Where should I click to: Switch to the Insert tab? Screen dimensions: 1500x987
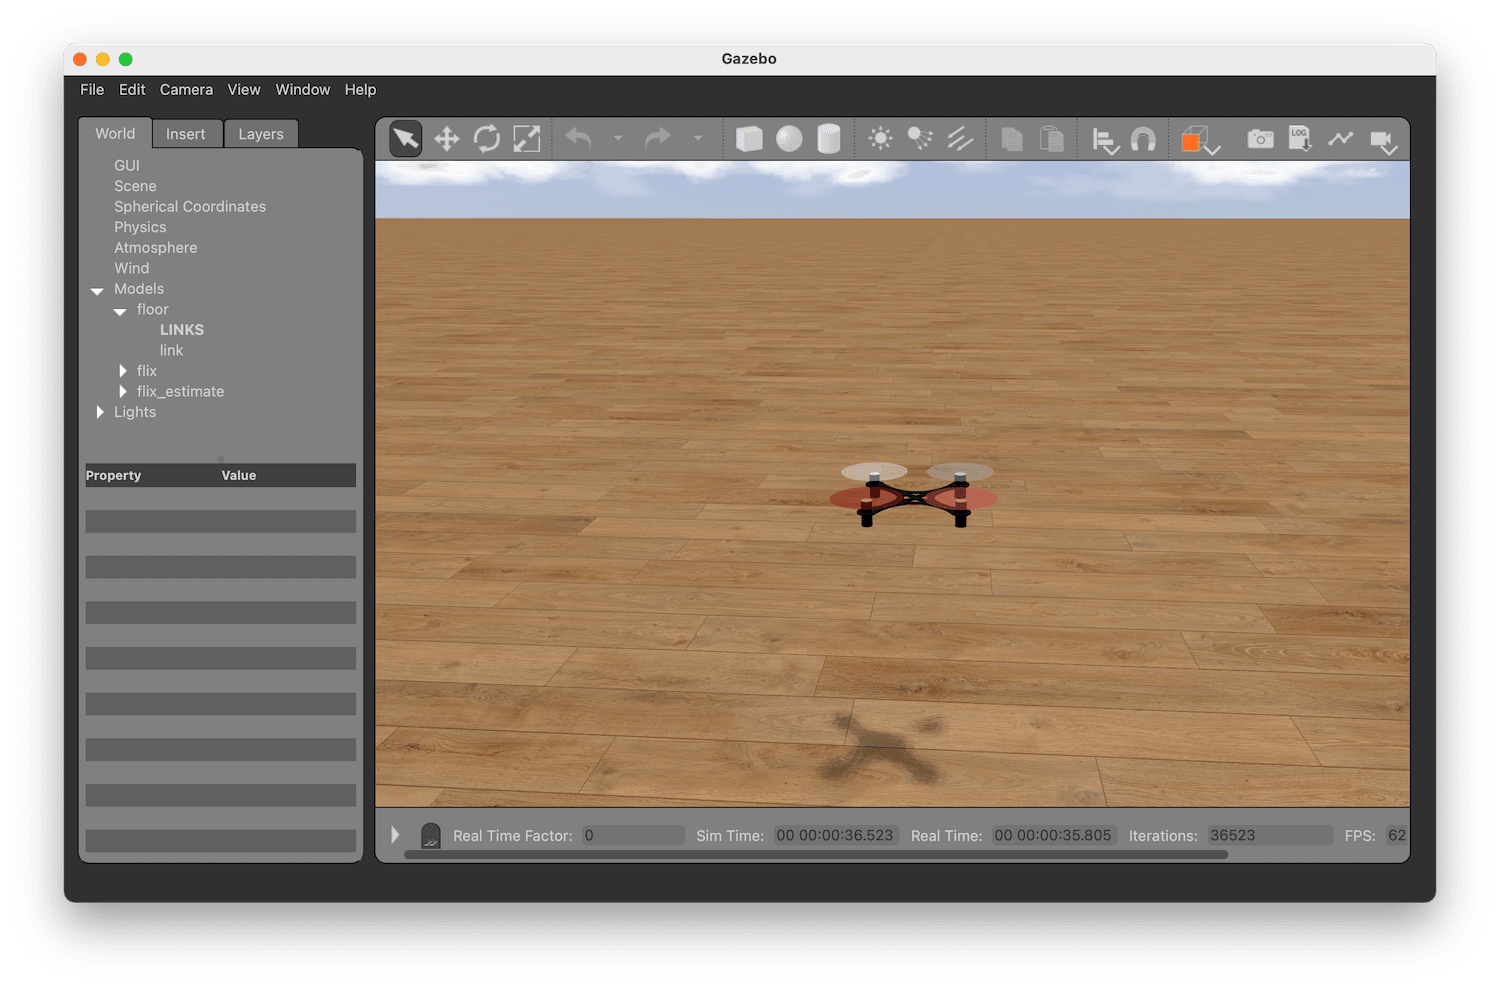click(x=187, y=133)
